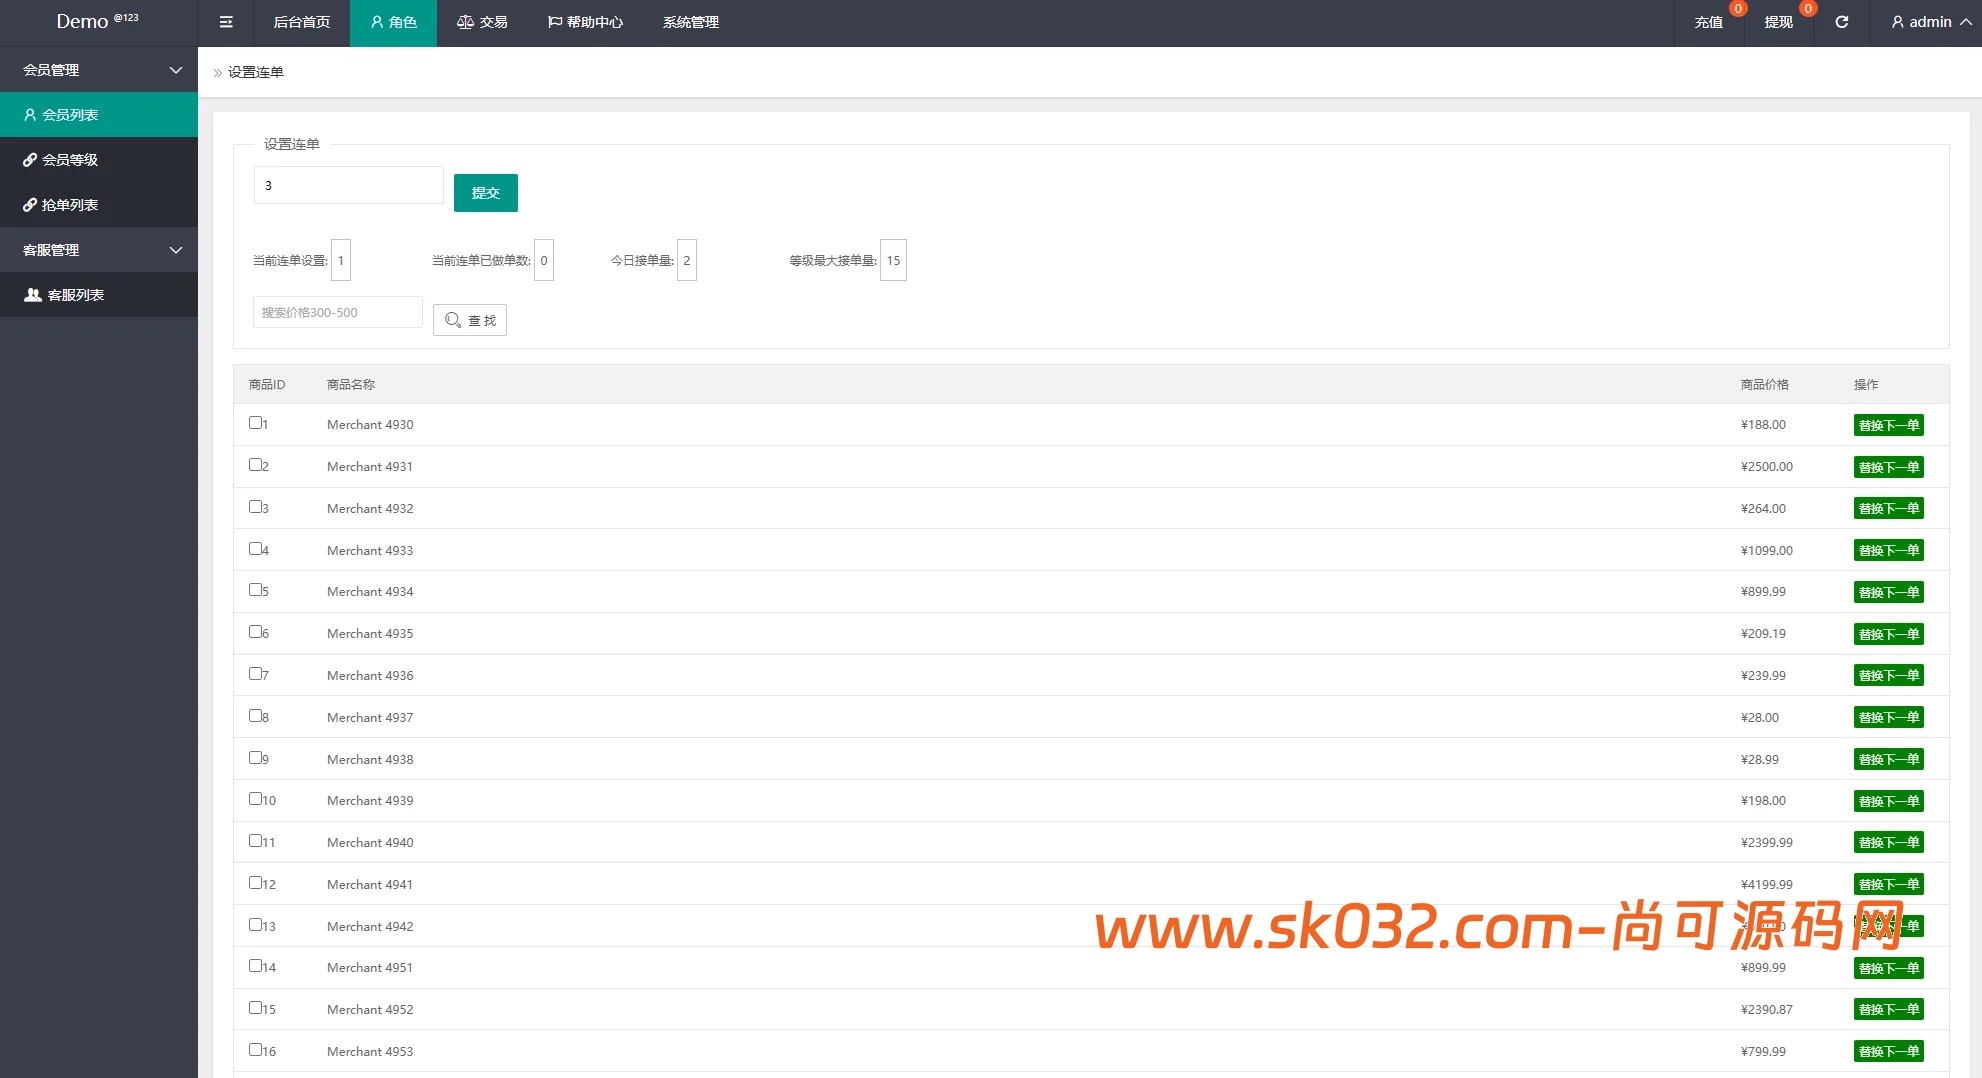Click the 提现 withdrawal notification item
The width and height of the screenshot is (1982, 1078).
(x=1778, y=22)
